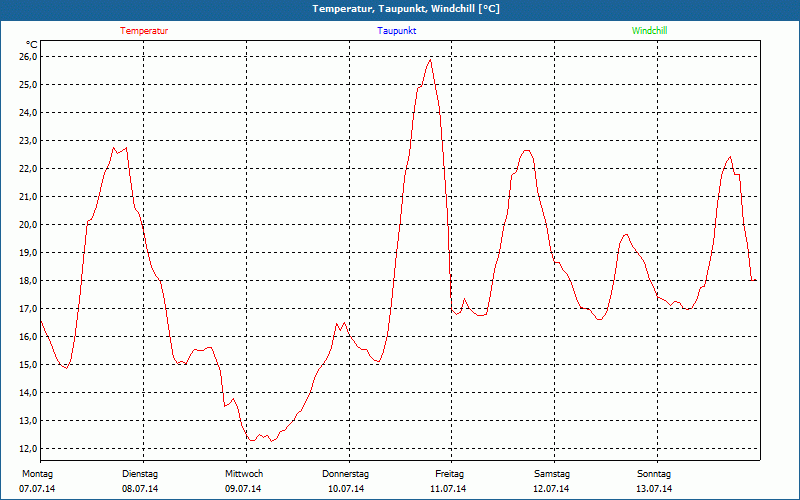Click the red Temperatur legend label
The image size is (800, 500).
pos(144,31)
